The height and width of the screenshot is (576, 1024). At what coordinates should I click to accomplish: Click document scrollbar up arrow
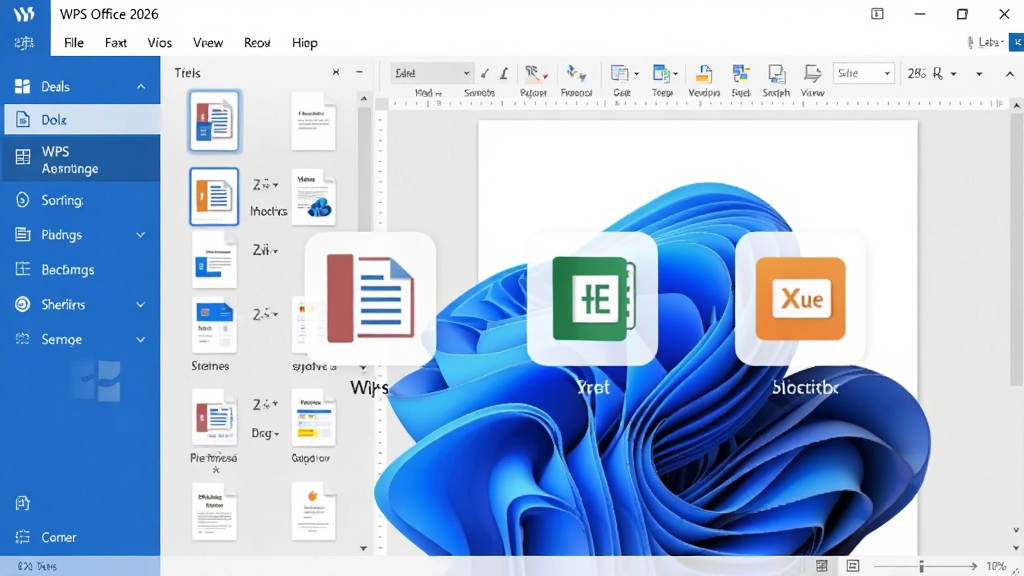[x=1016, y=104]
